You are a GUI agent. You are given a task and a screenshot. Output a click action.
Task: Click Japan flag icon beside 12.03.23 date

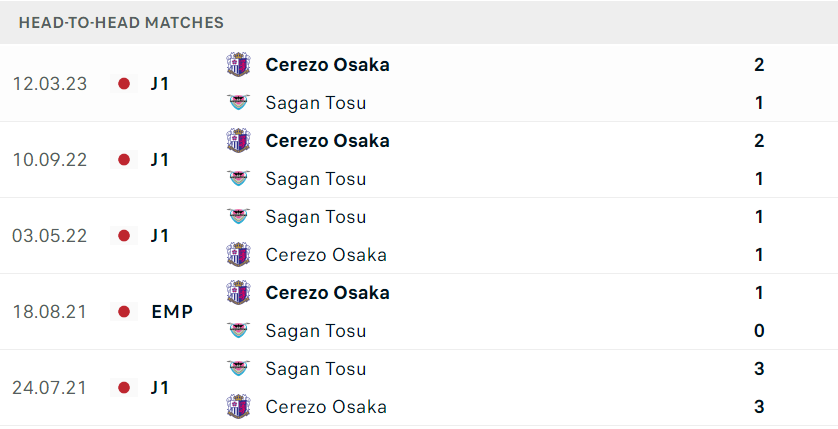(124, 84)
